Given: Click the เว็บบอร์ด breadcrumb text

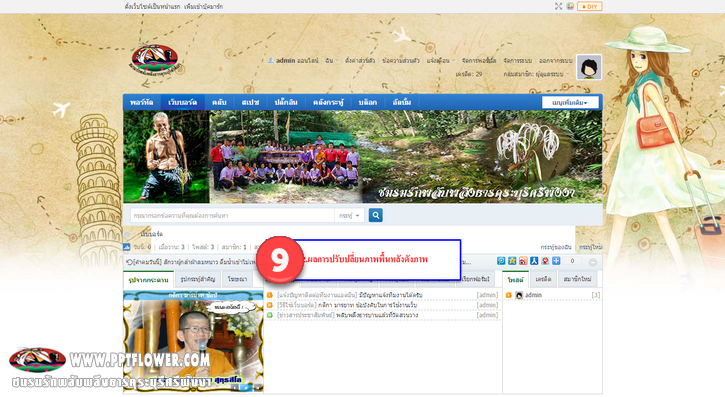Looking at the screenshot, I should tap(151, 234).
